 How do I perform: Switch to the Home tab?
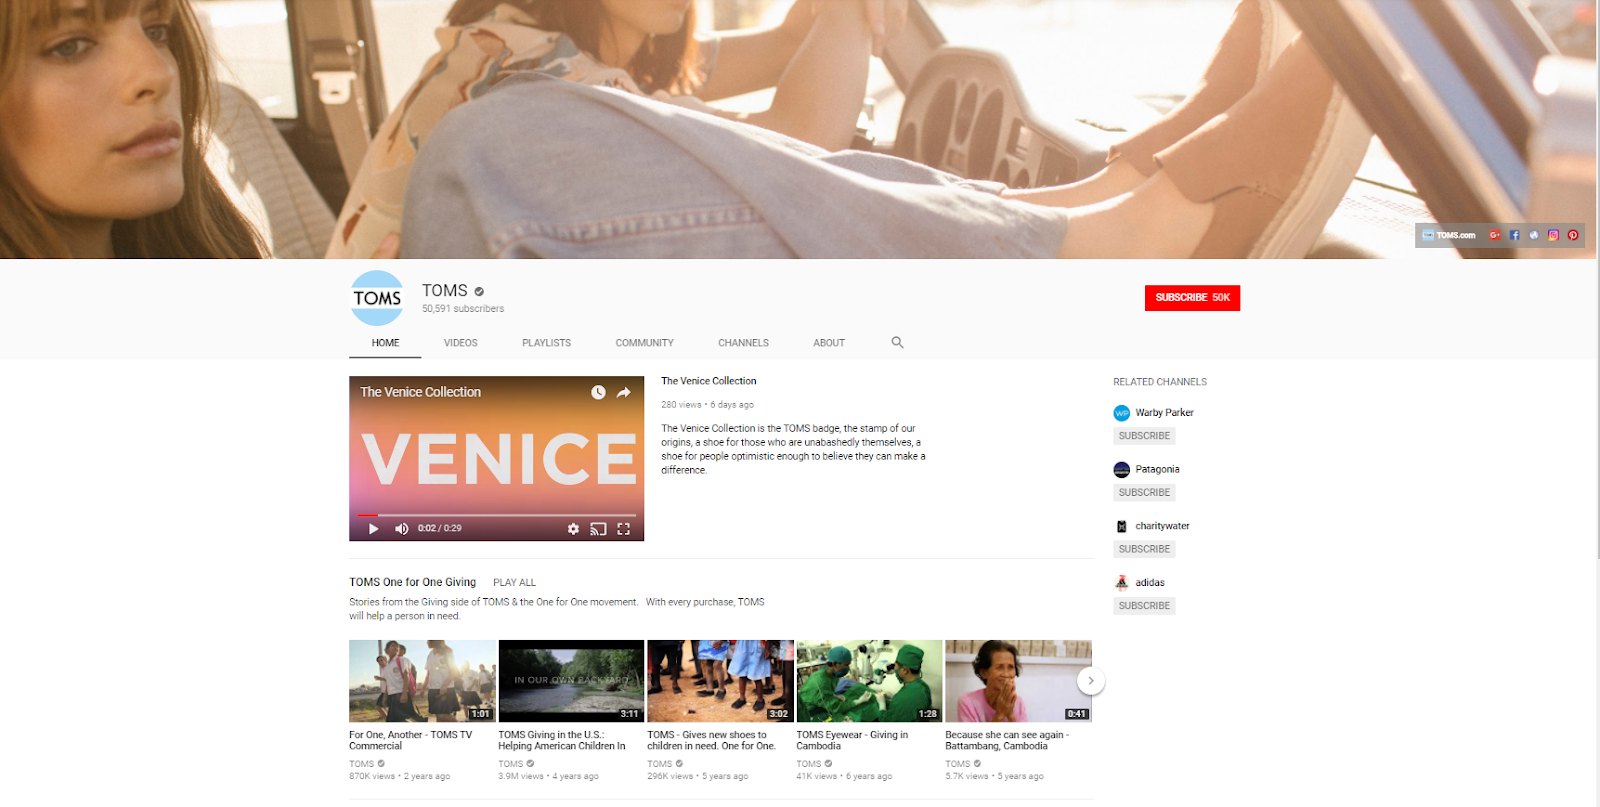[385, 343]
